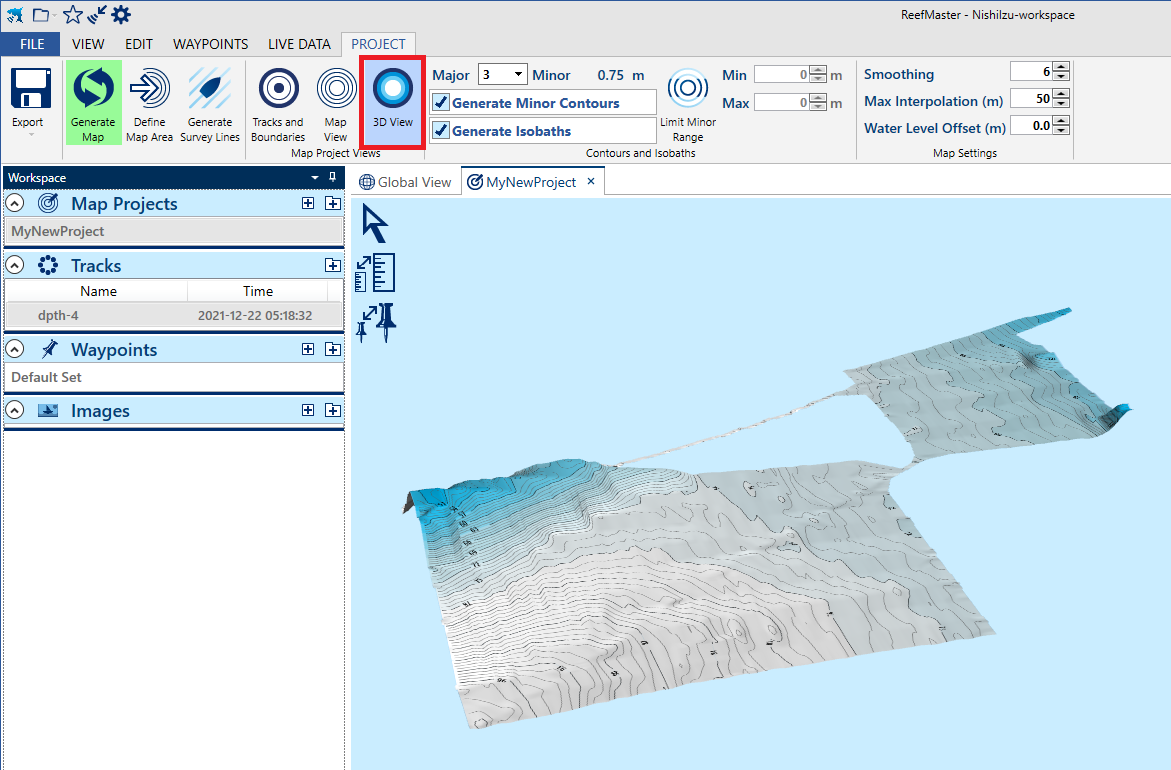The width and height of the screenshot is (1171, 770).
Task: Uncheck Generate Minor Contours checkbox
Action: pyautogui.click(x=441, y=103)
